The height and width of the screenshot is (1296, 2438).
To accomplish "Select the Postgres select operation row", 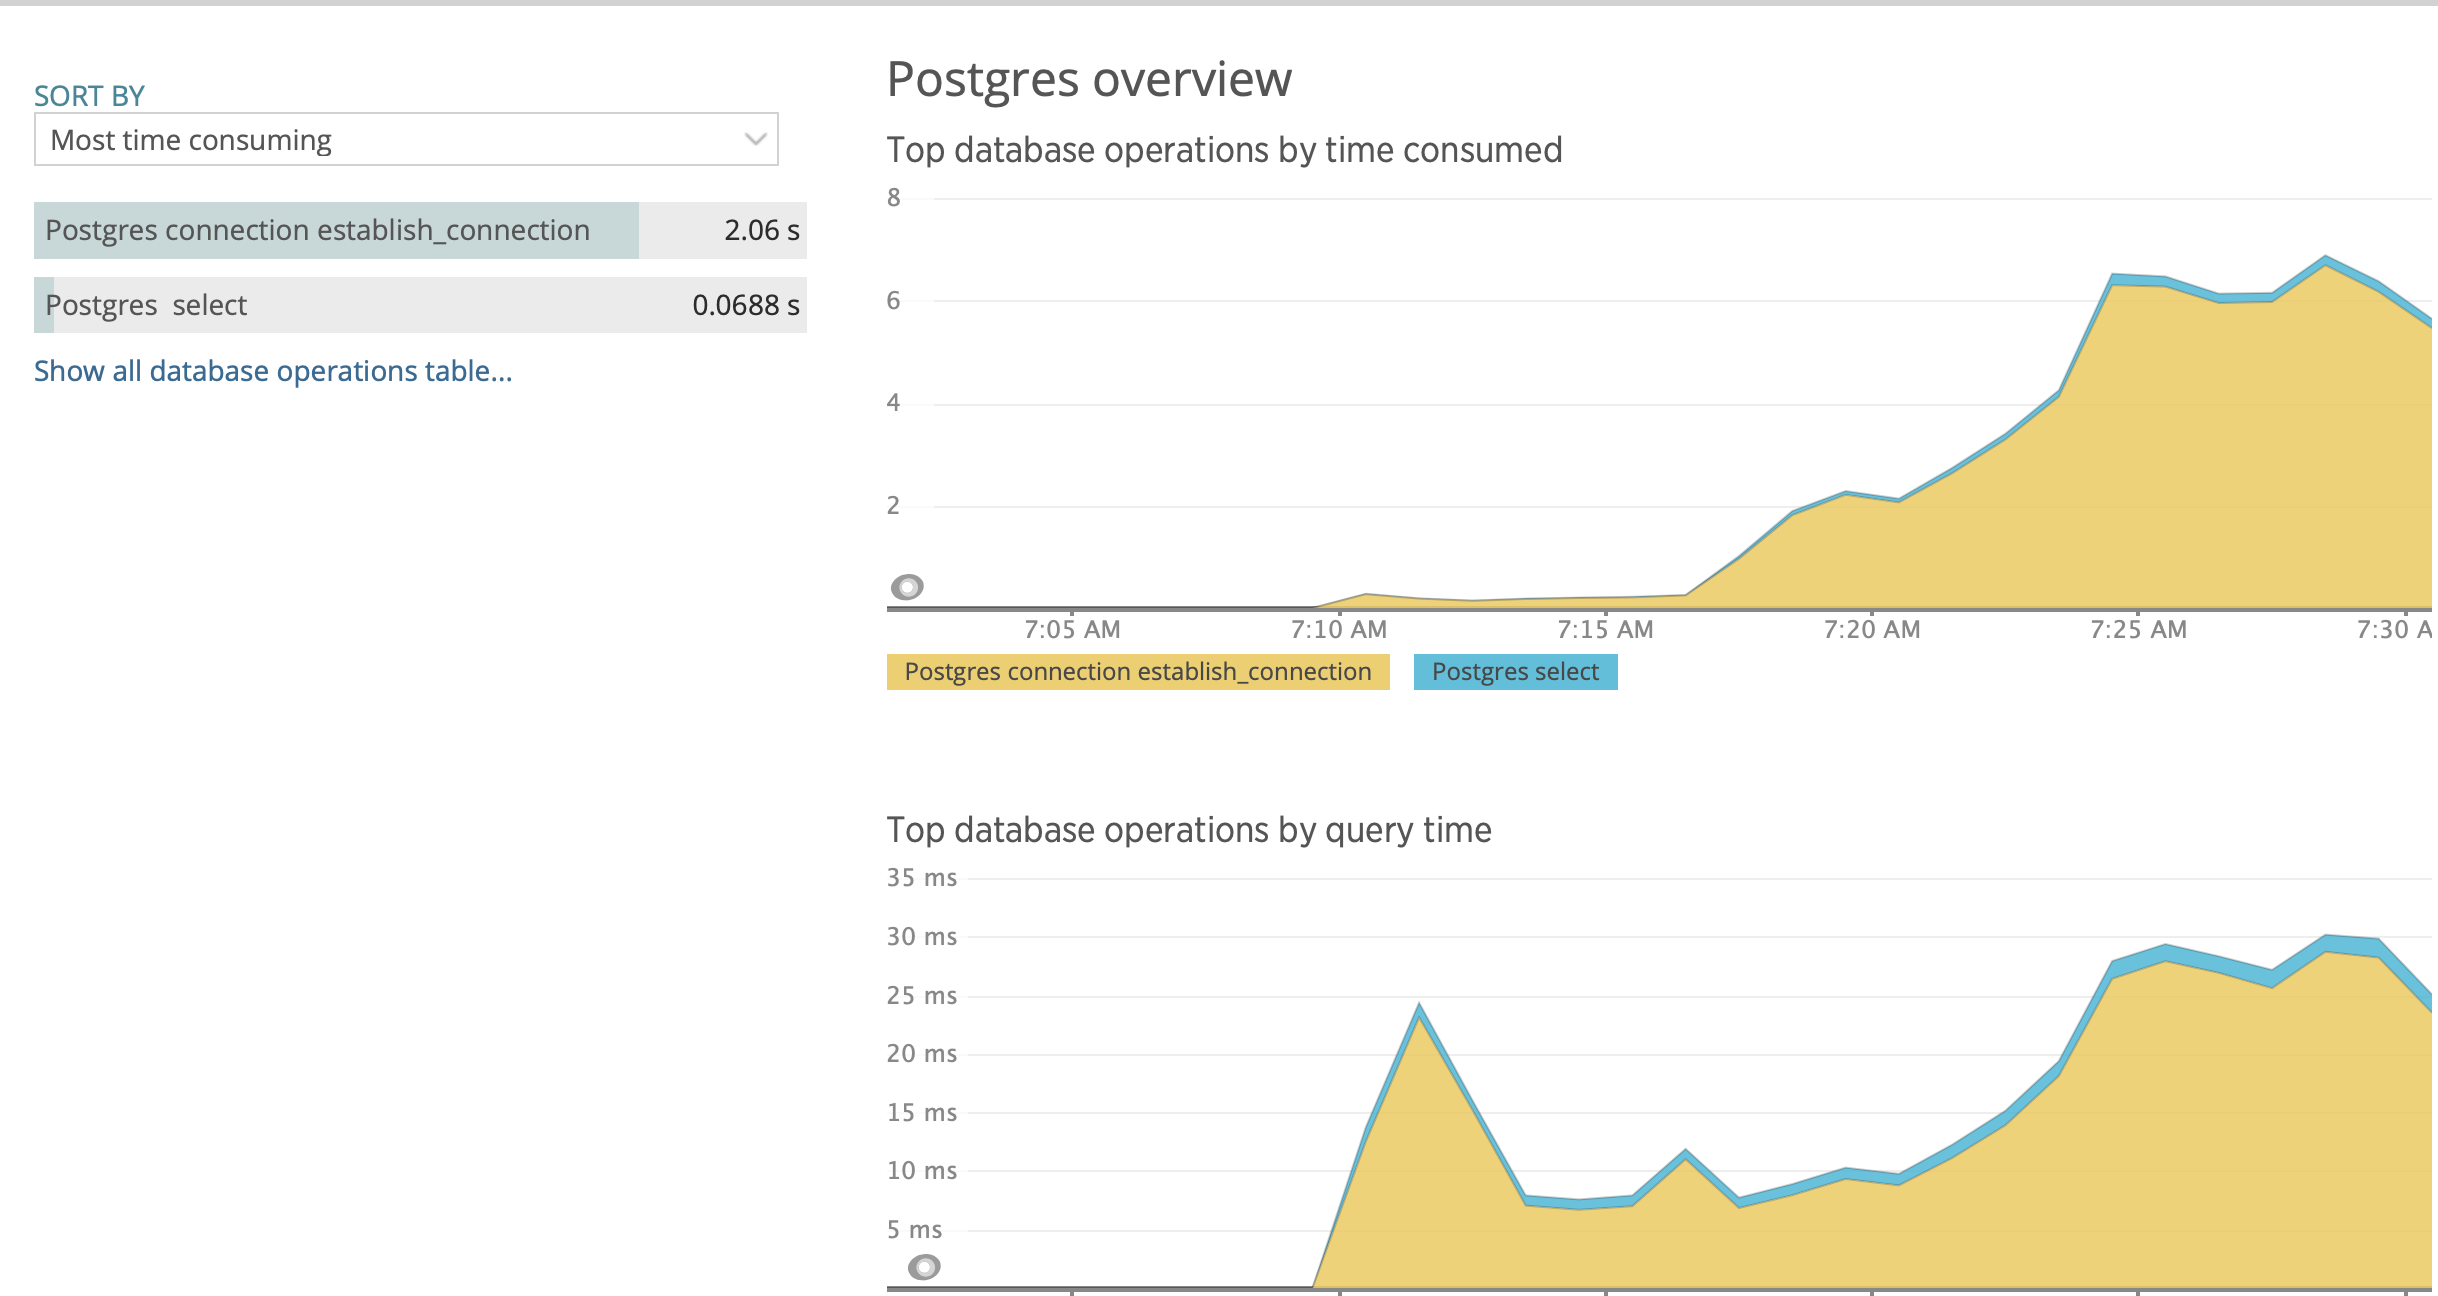I will [x=147, y=305].
